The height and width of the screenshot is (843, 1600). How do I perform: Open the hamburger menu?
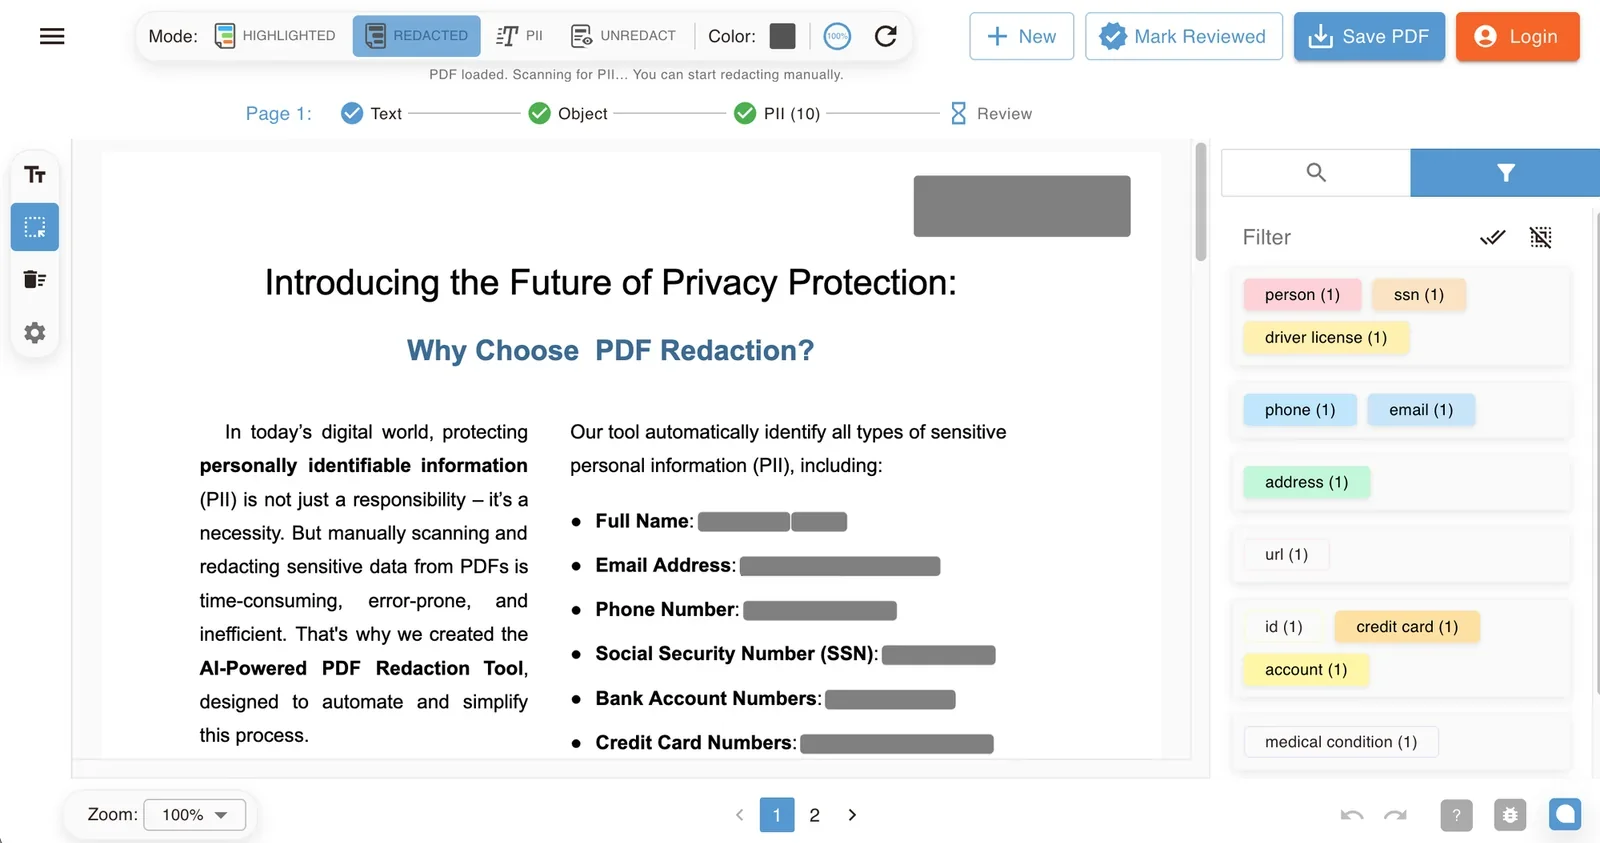52,37
